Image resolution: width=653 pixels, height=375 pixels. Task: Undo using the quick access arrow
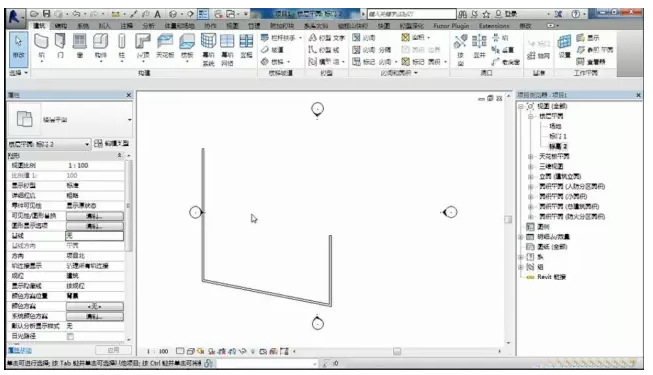[76, 14]
